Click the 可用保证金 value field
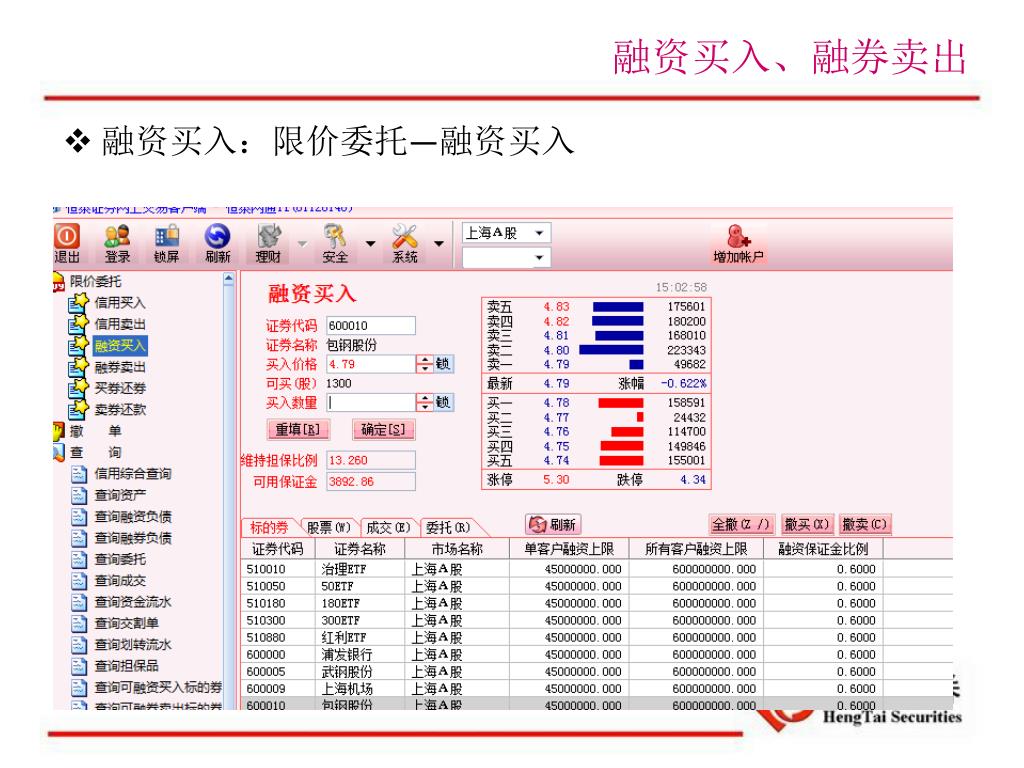Screen dimensions: 1024x768 point(371,482)
